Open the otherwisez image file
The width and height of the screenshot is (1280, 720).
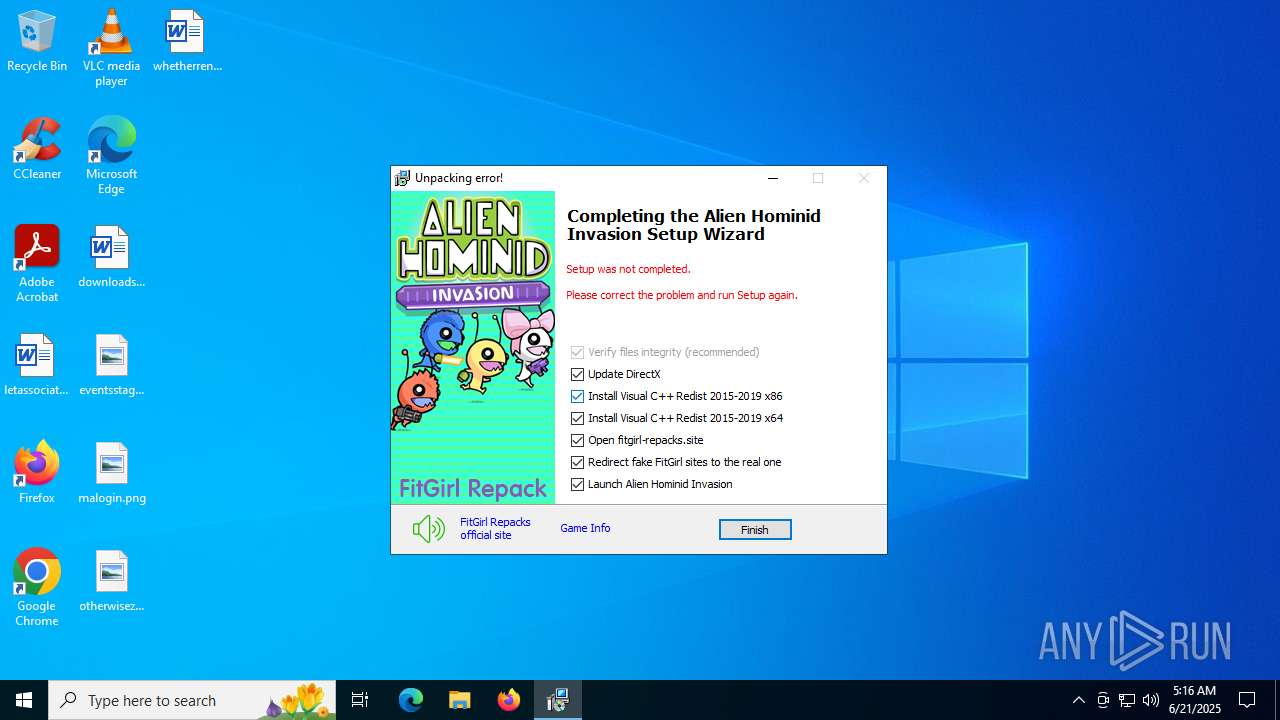coord(111,581)
